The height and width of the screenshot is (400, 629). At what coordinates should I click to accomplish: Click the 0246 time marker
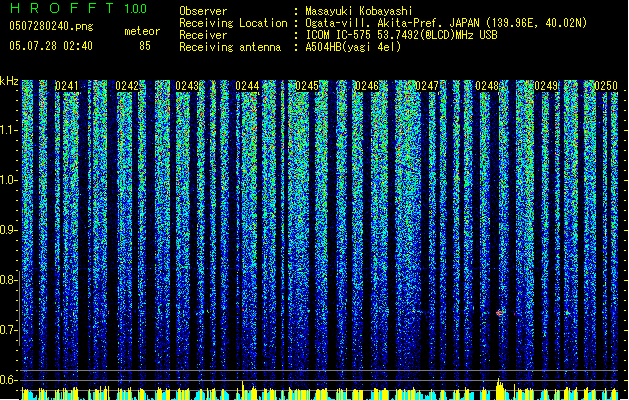click(x=367, y=86)
